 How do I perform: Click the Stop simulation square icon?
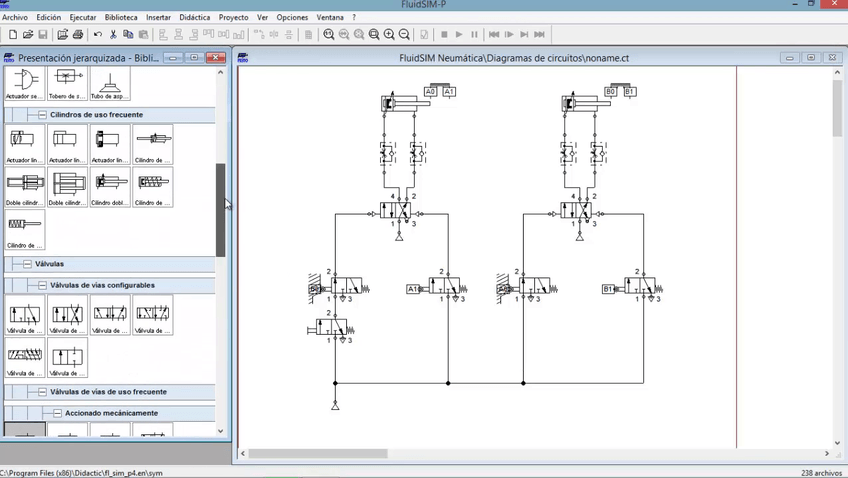click(x=444, y=35)
